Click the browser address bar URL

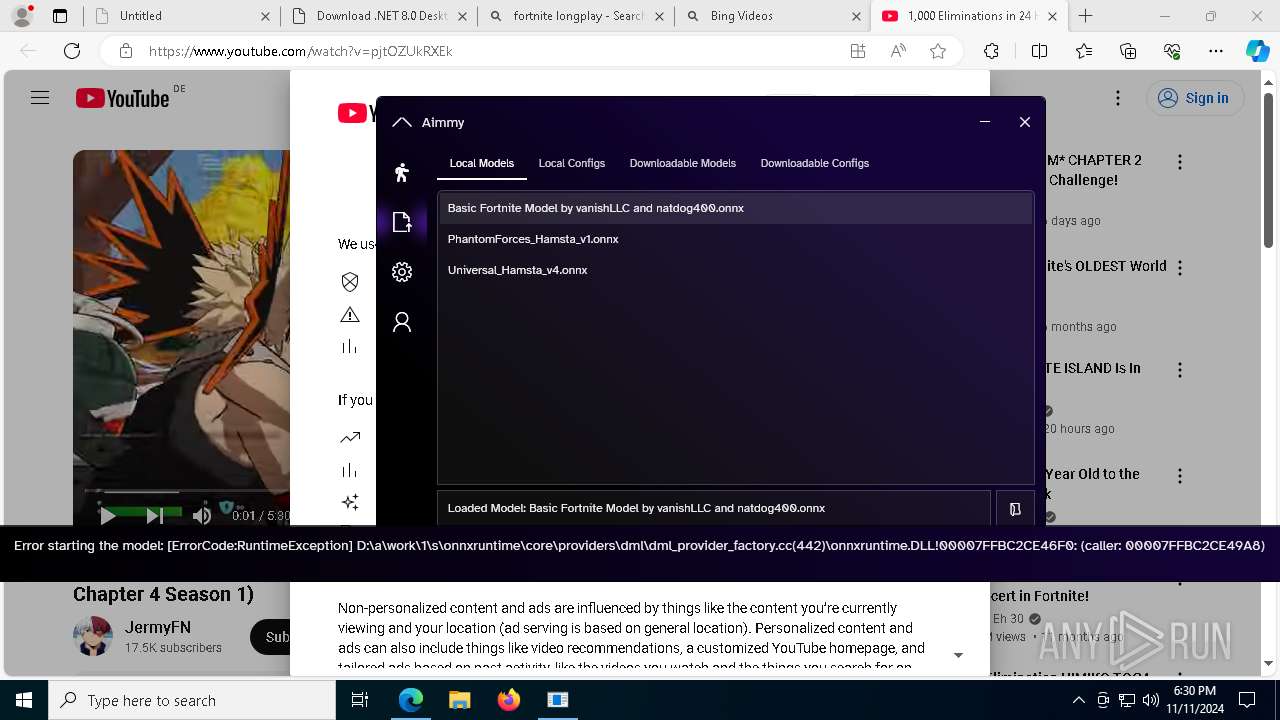(300, 51)
